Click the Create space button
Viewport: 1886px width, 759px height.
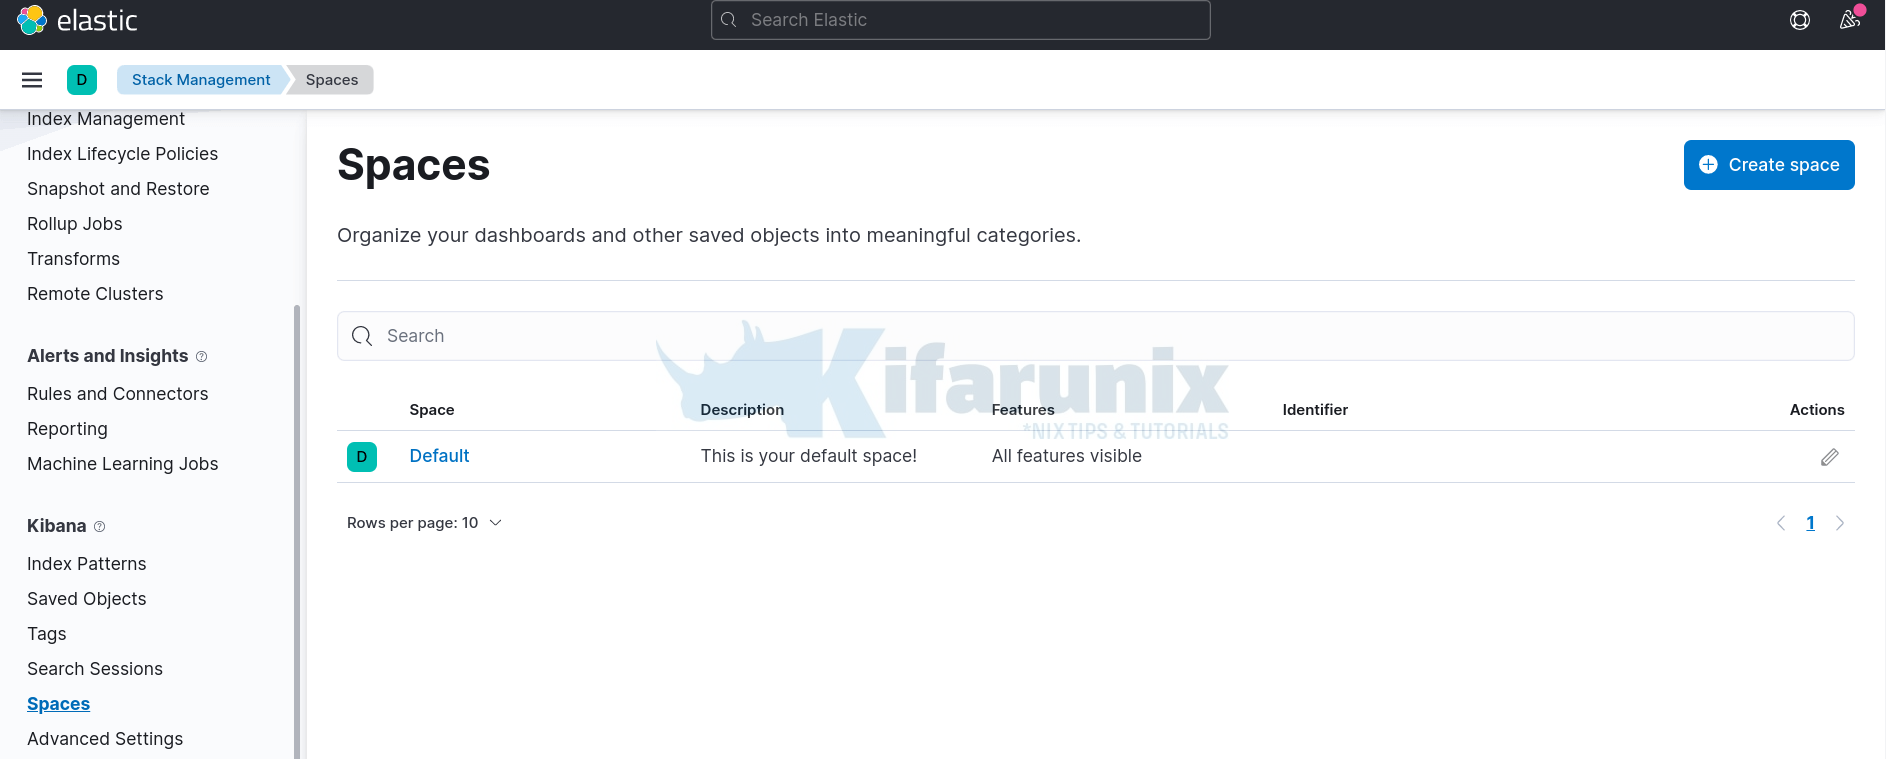coord(1769,165)
